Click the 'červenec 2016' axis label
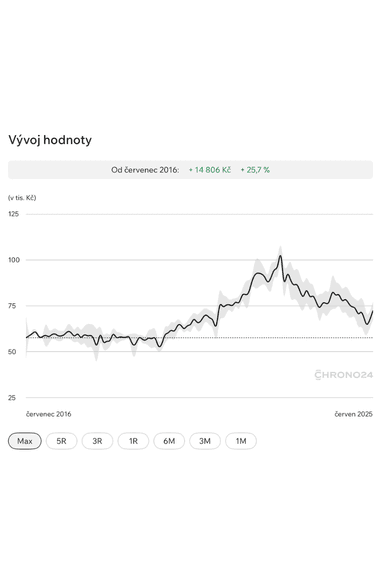 [48, 414]
